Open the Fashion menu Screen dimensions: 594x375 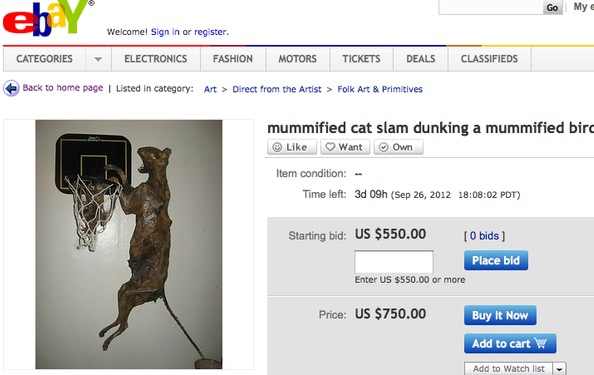coord(233,59)
